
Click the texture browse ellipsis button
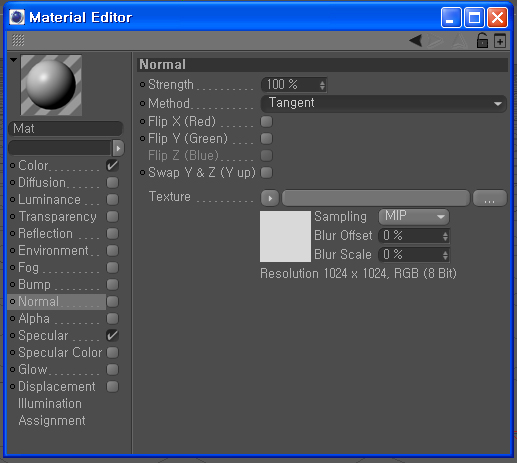pyautogui.click(x=489, y=198)
